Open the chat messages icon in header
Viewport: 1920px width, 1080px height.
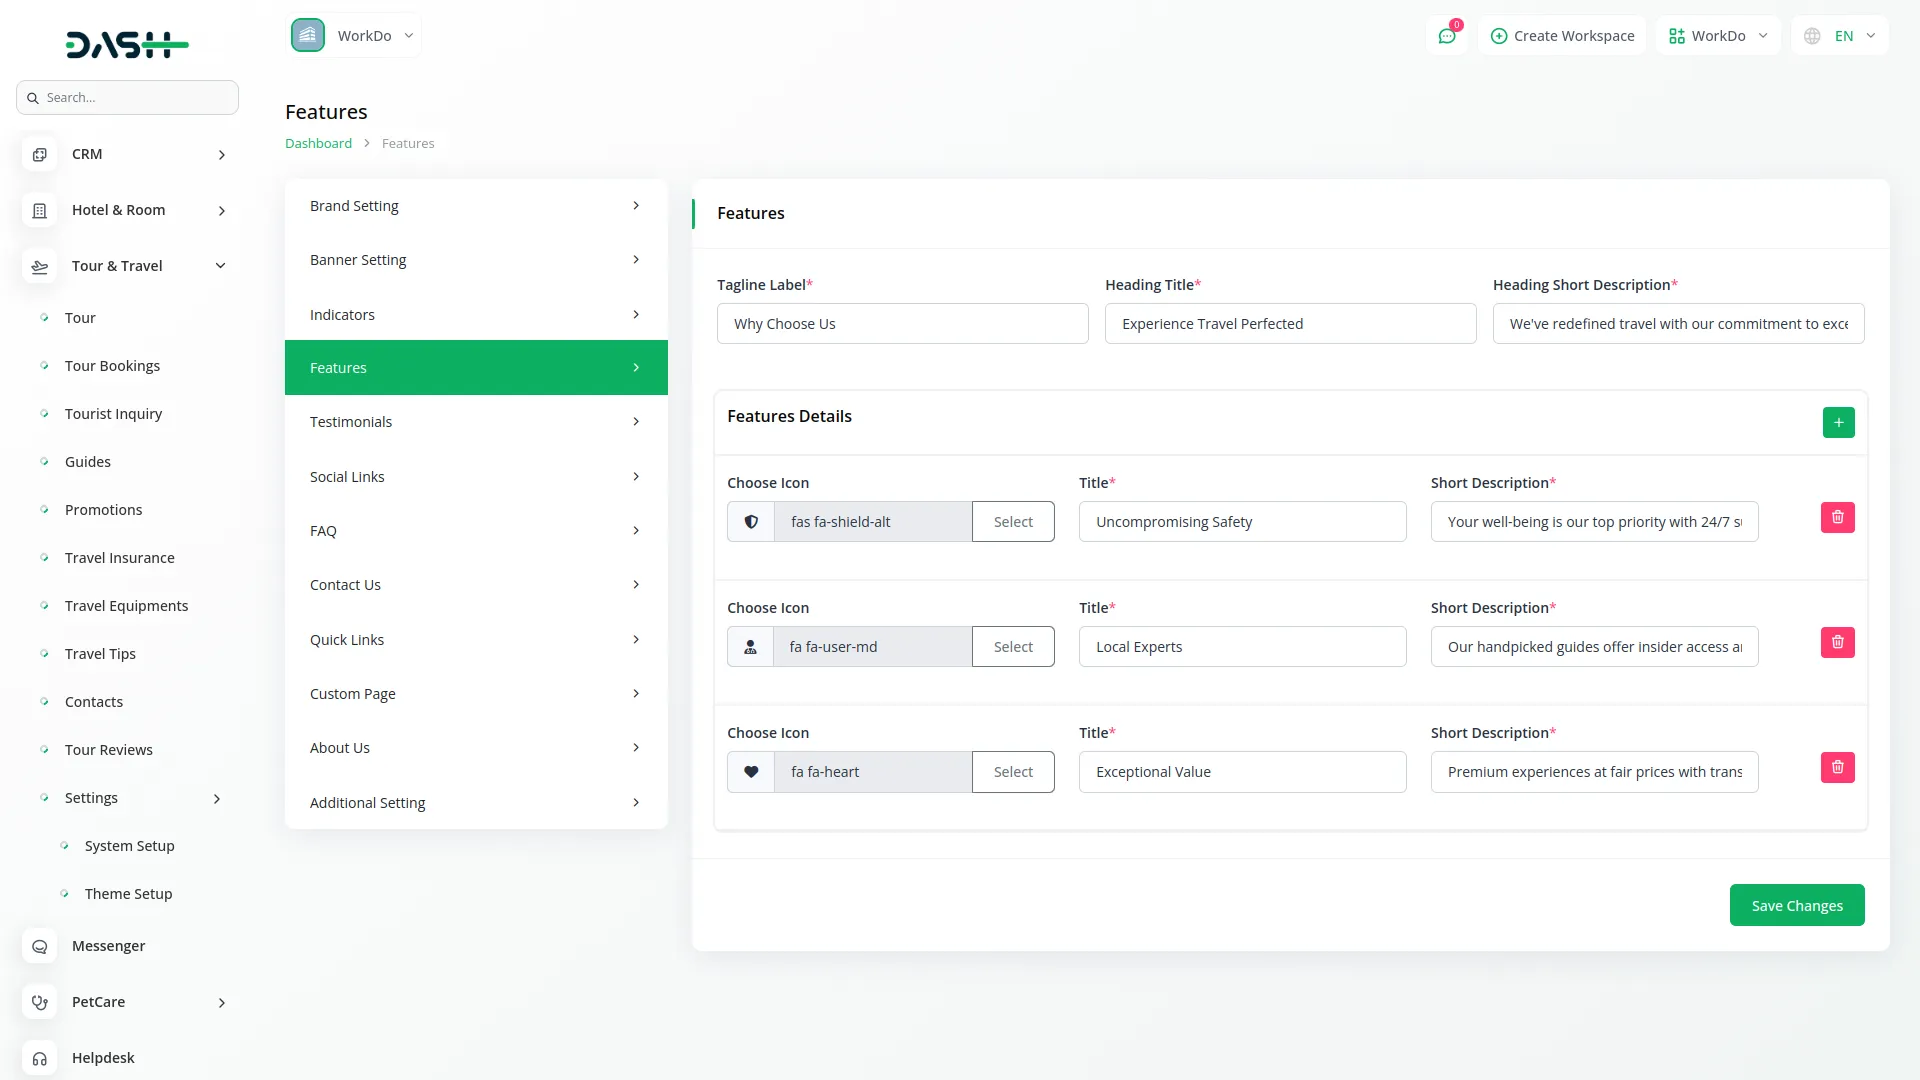click(1446, 36)
